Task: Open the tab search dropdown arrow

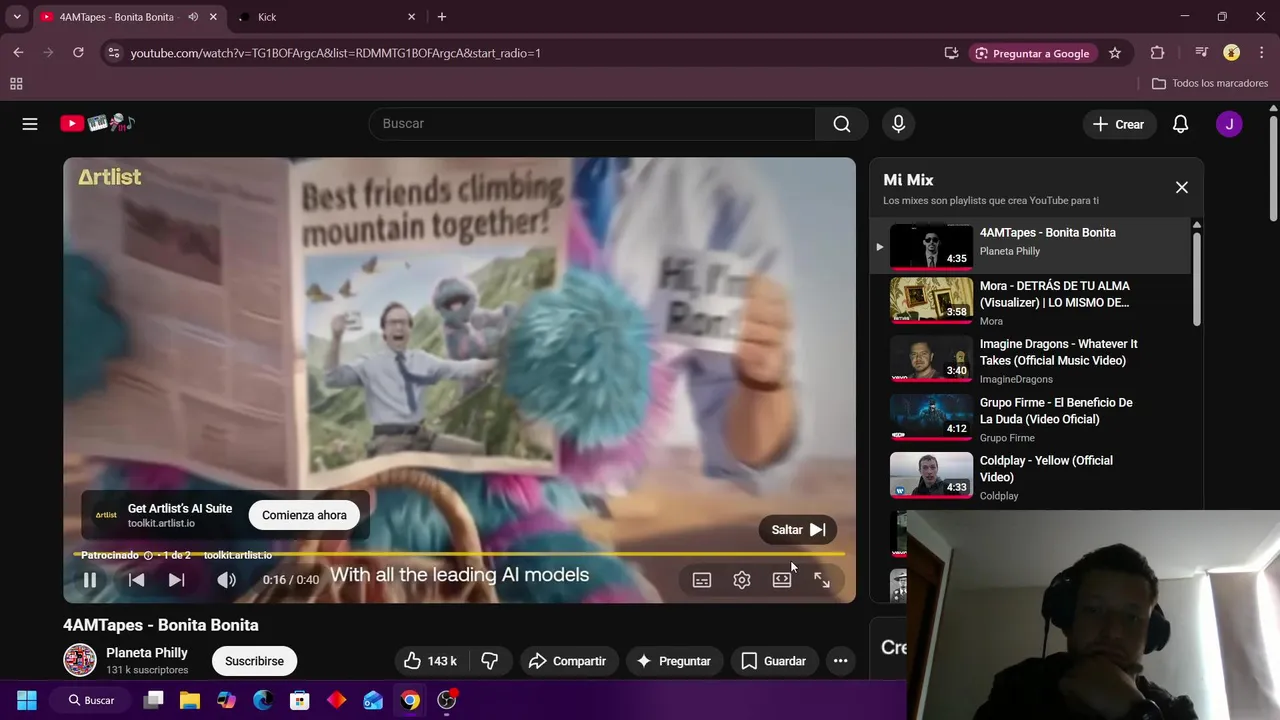Action: click(17, 17)
